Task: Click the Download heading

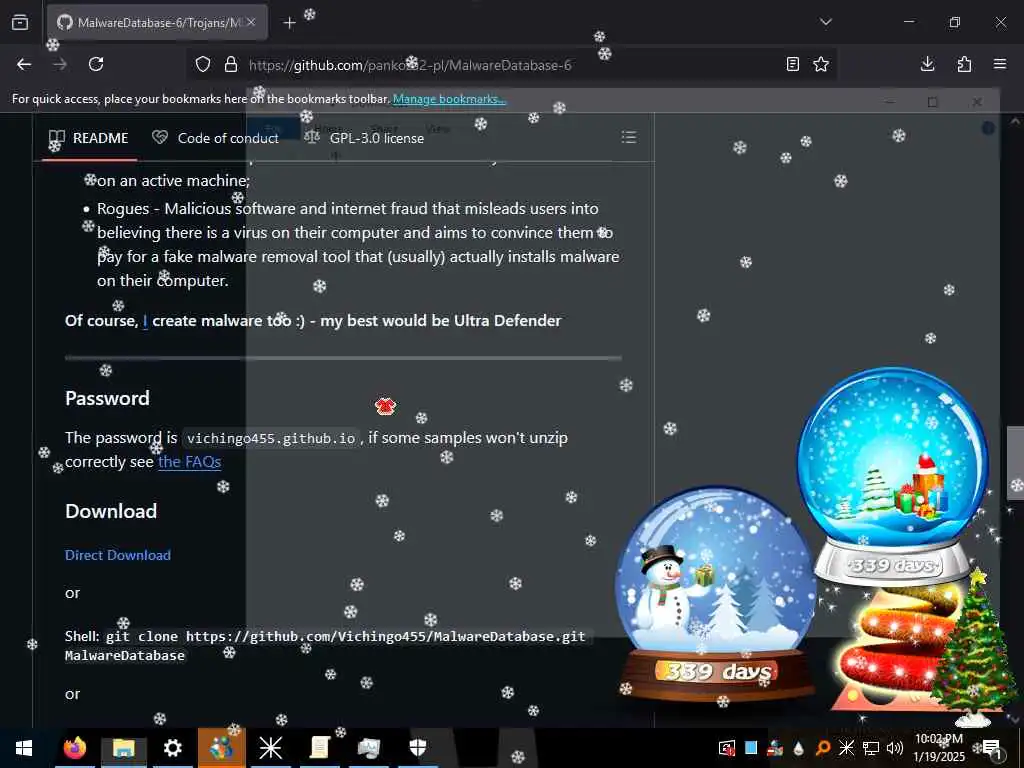Action: point(111,511)
